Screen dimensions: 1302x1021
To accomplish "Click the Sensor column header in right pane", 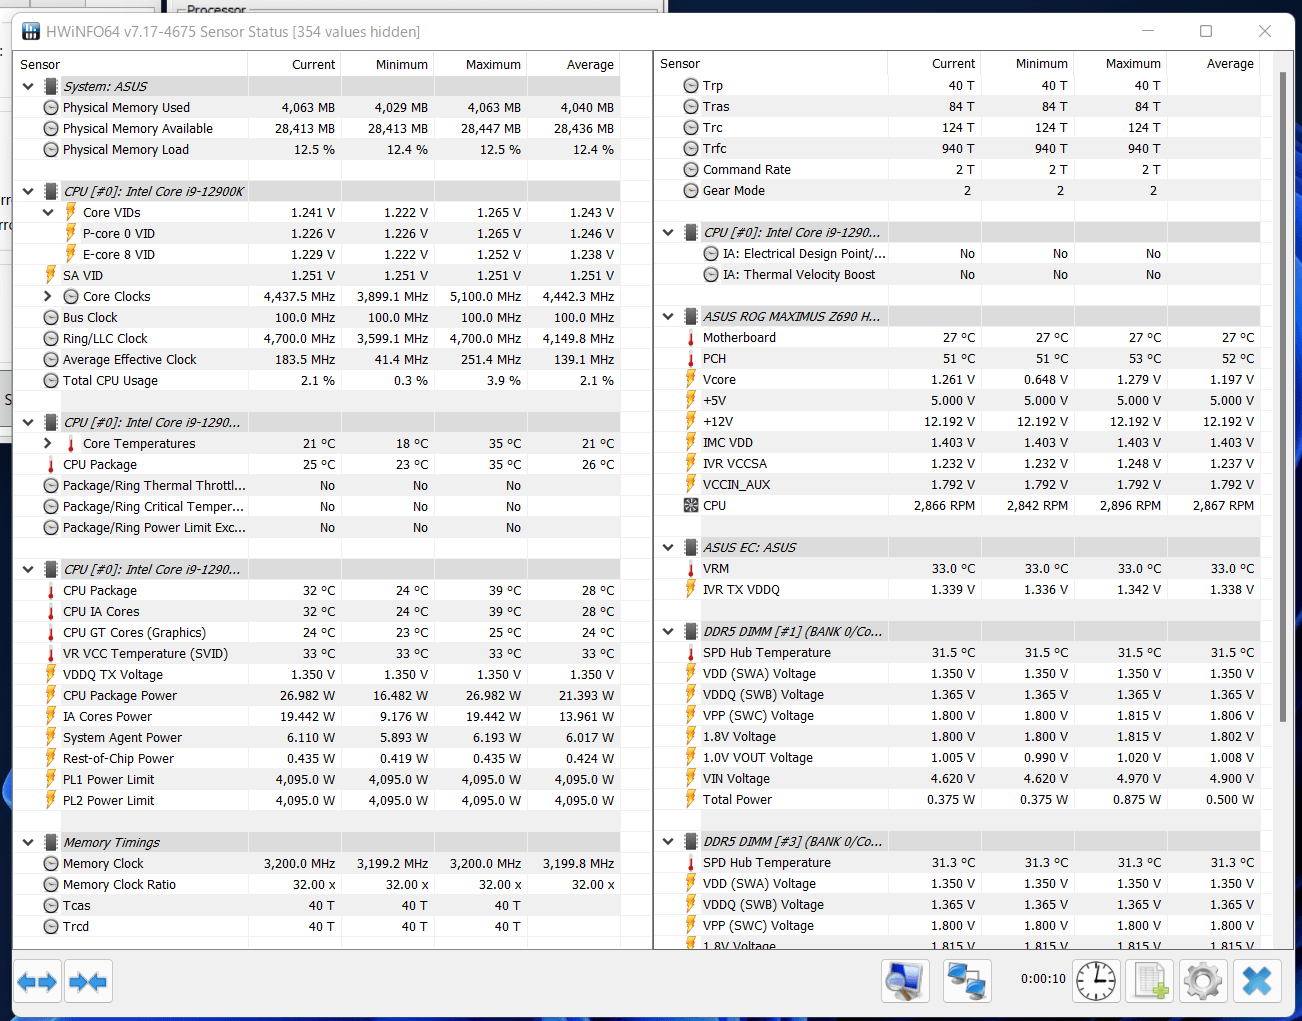I will point(771,63).
